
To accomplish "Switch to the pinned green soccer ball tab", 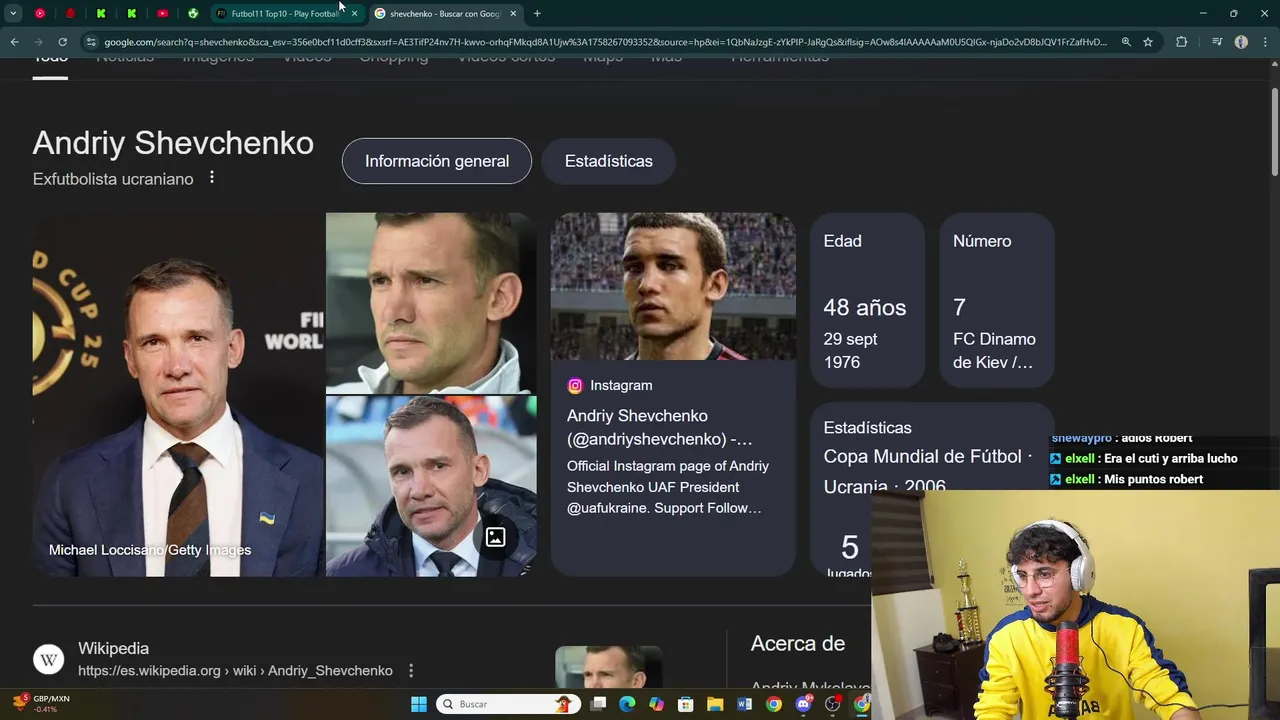I will (193, 13).
